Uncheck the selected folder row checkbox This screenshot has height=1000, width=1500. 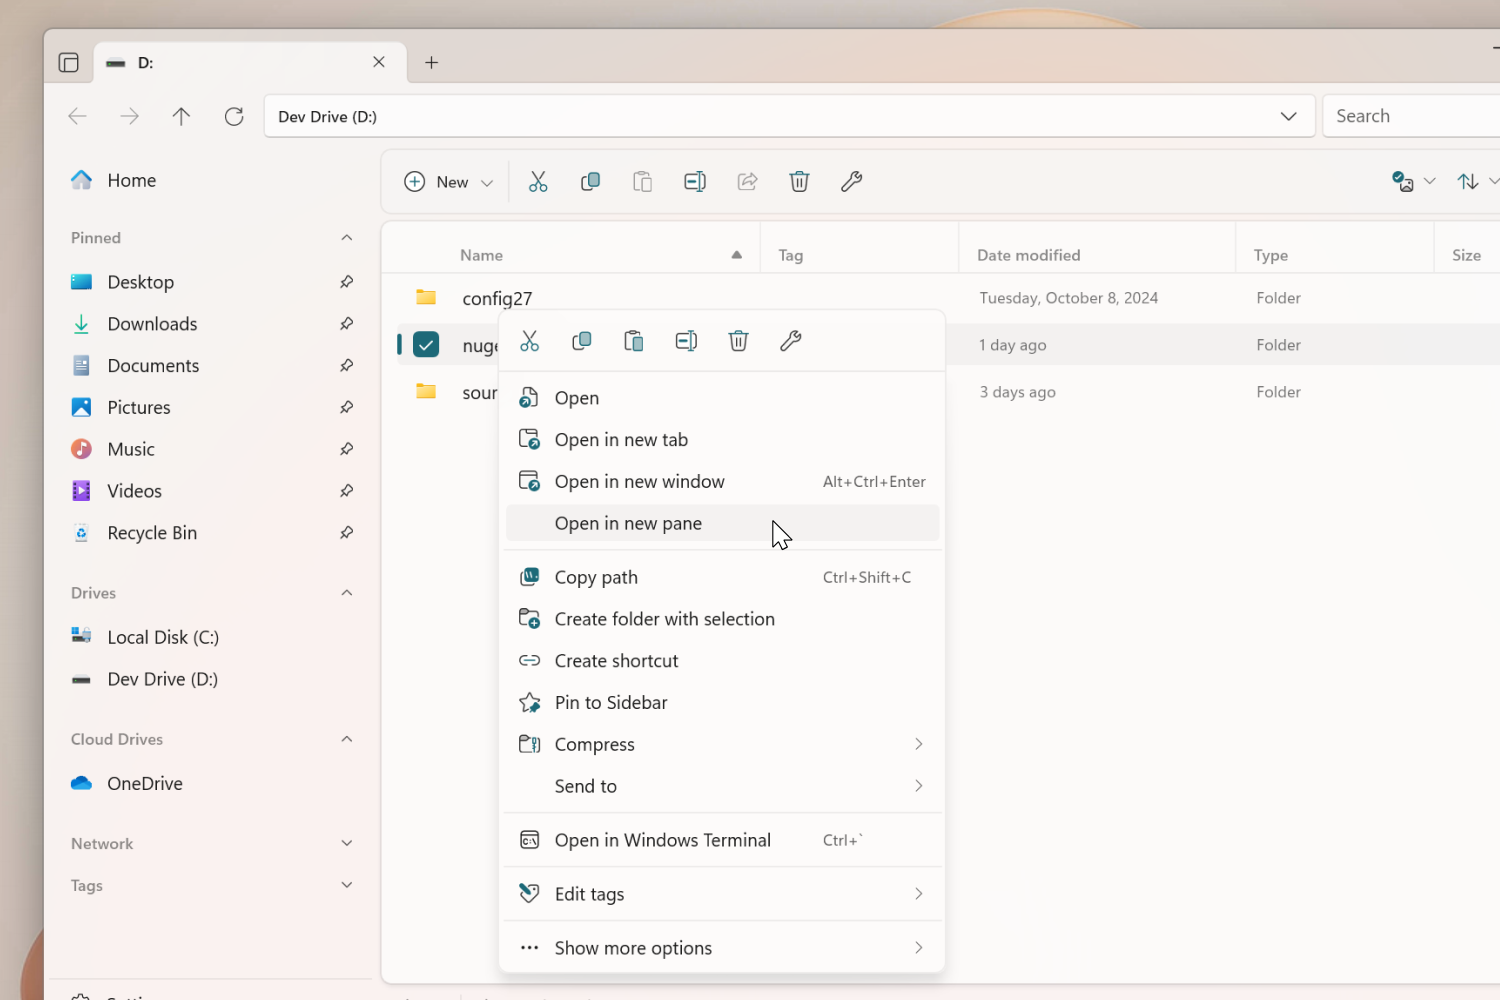click(426, 345)
